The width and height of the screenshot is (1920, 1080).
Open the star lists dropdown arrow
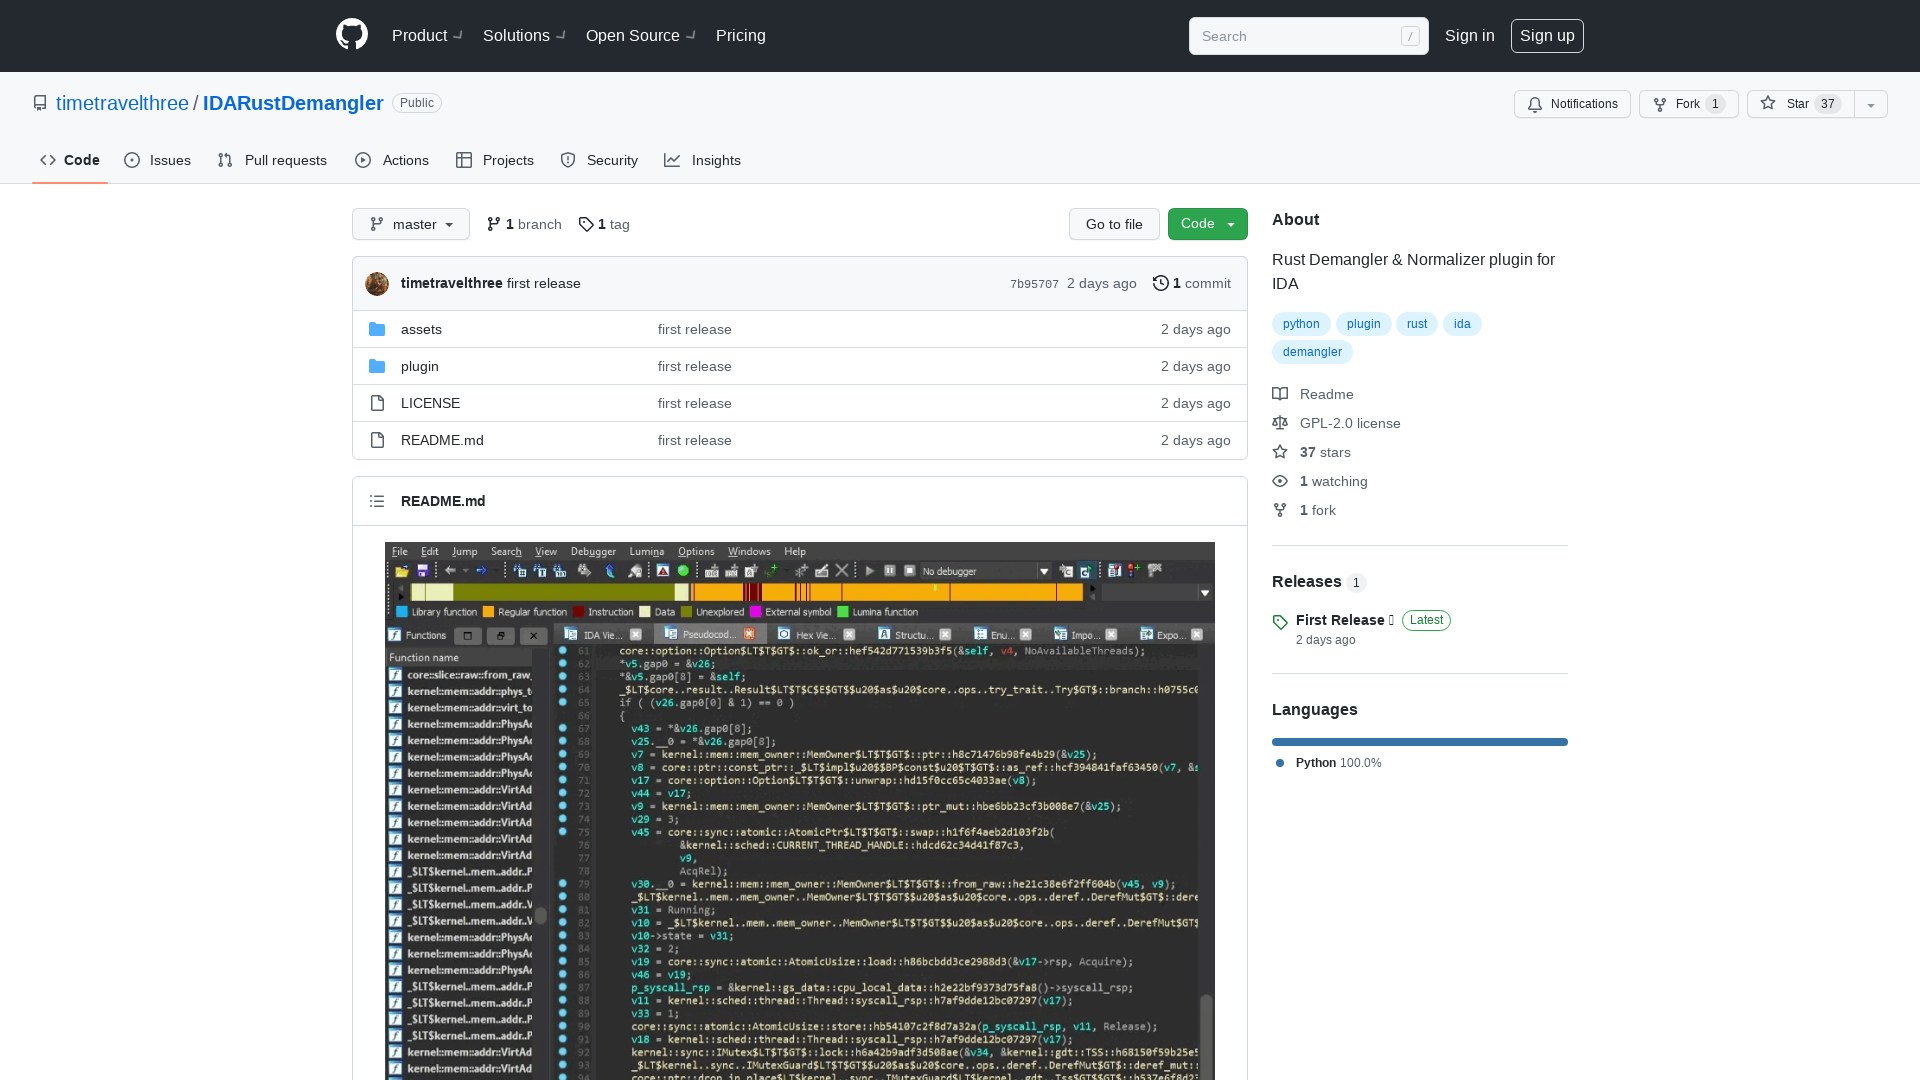[1871, 104]
